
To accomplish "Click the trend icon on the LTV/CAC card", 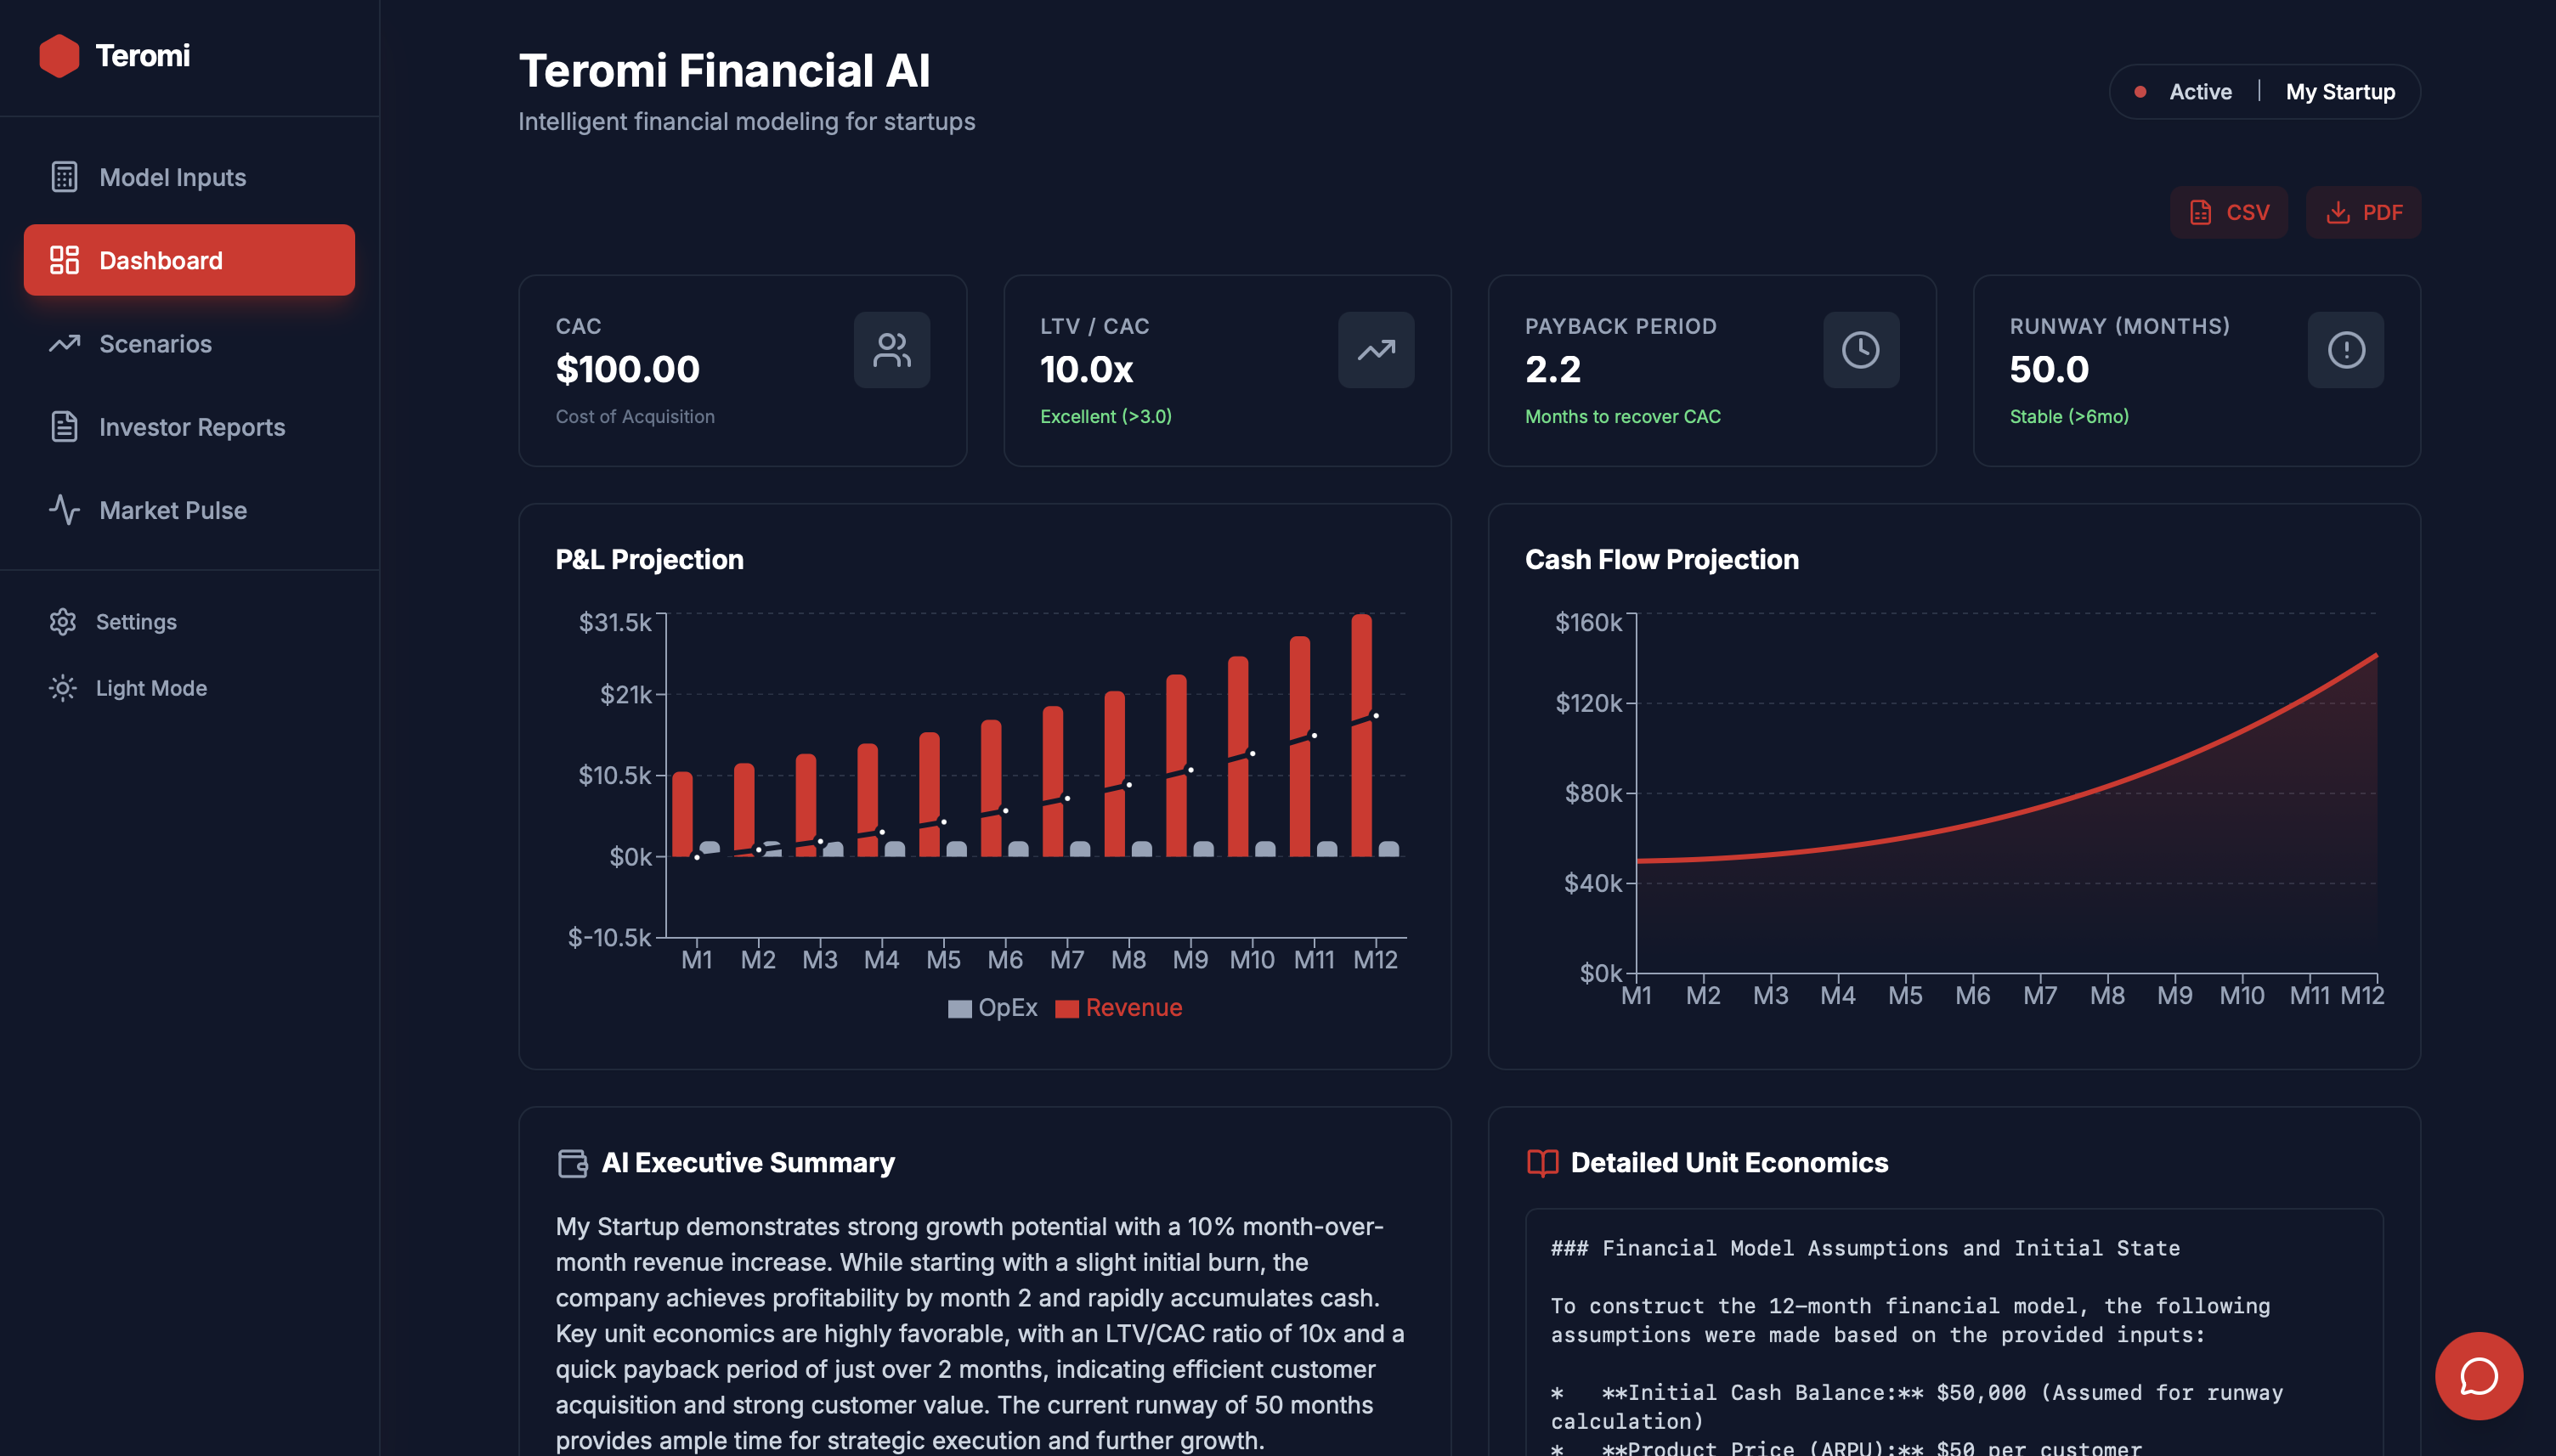I will coord(1376,350).
